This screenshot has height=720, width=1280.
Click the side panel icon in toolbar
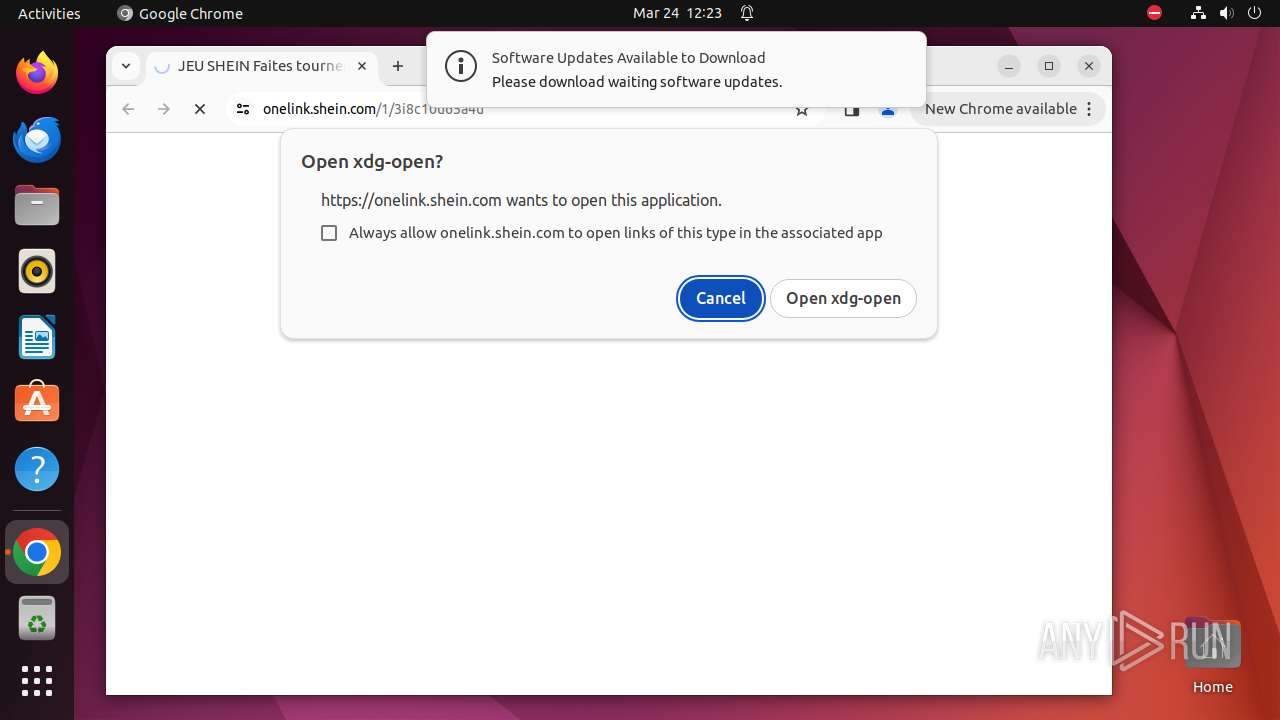(x=852, y=110)
